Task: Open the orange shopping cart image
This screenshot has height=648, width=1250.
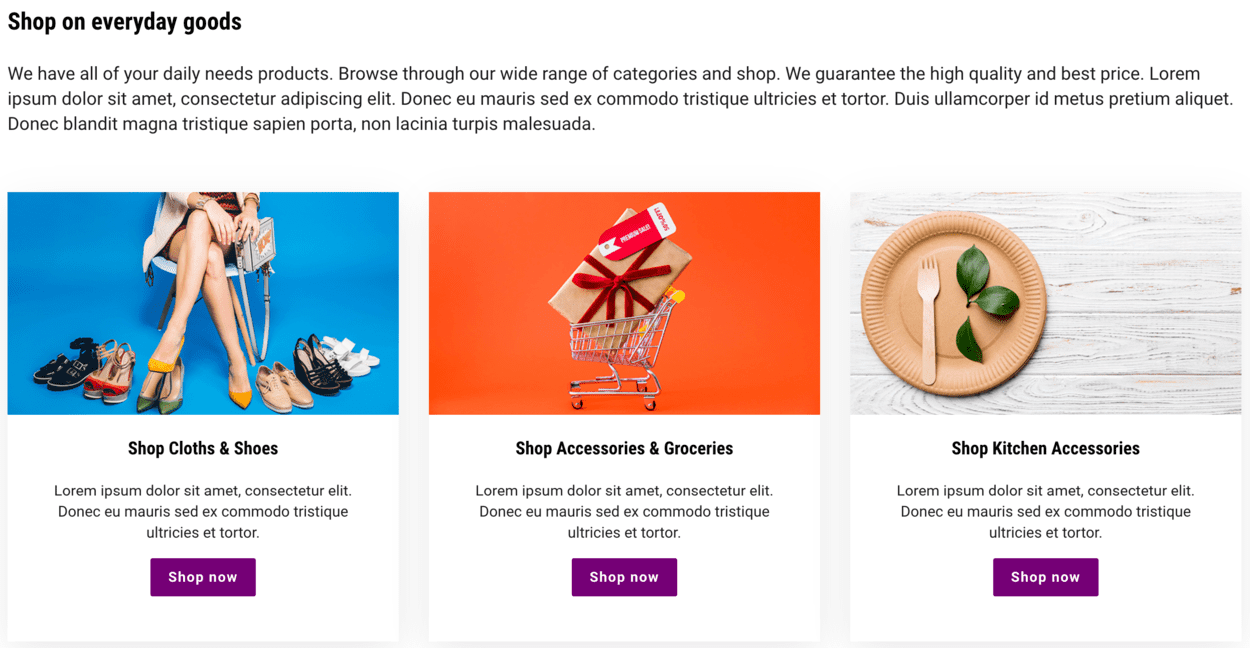Action: click(x=624, y=303)
